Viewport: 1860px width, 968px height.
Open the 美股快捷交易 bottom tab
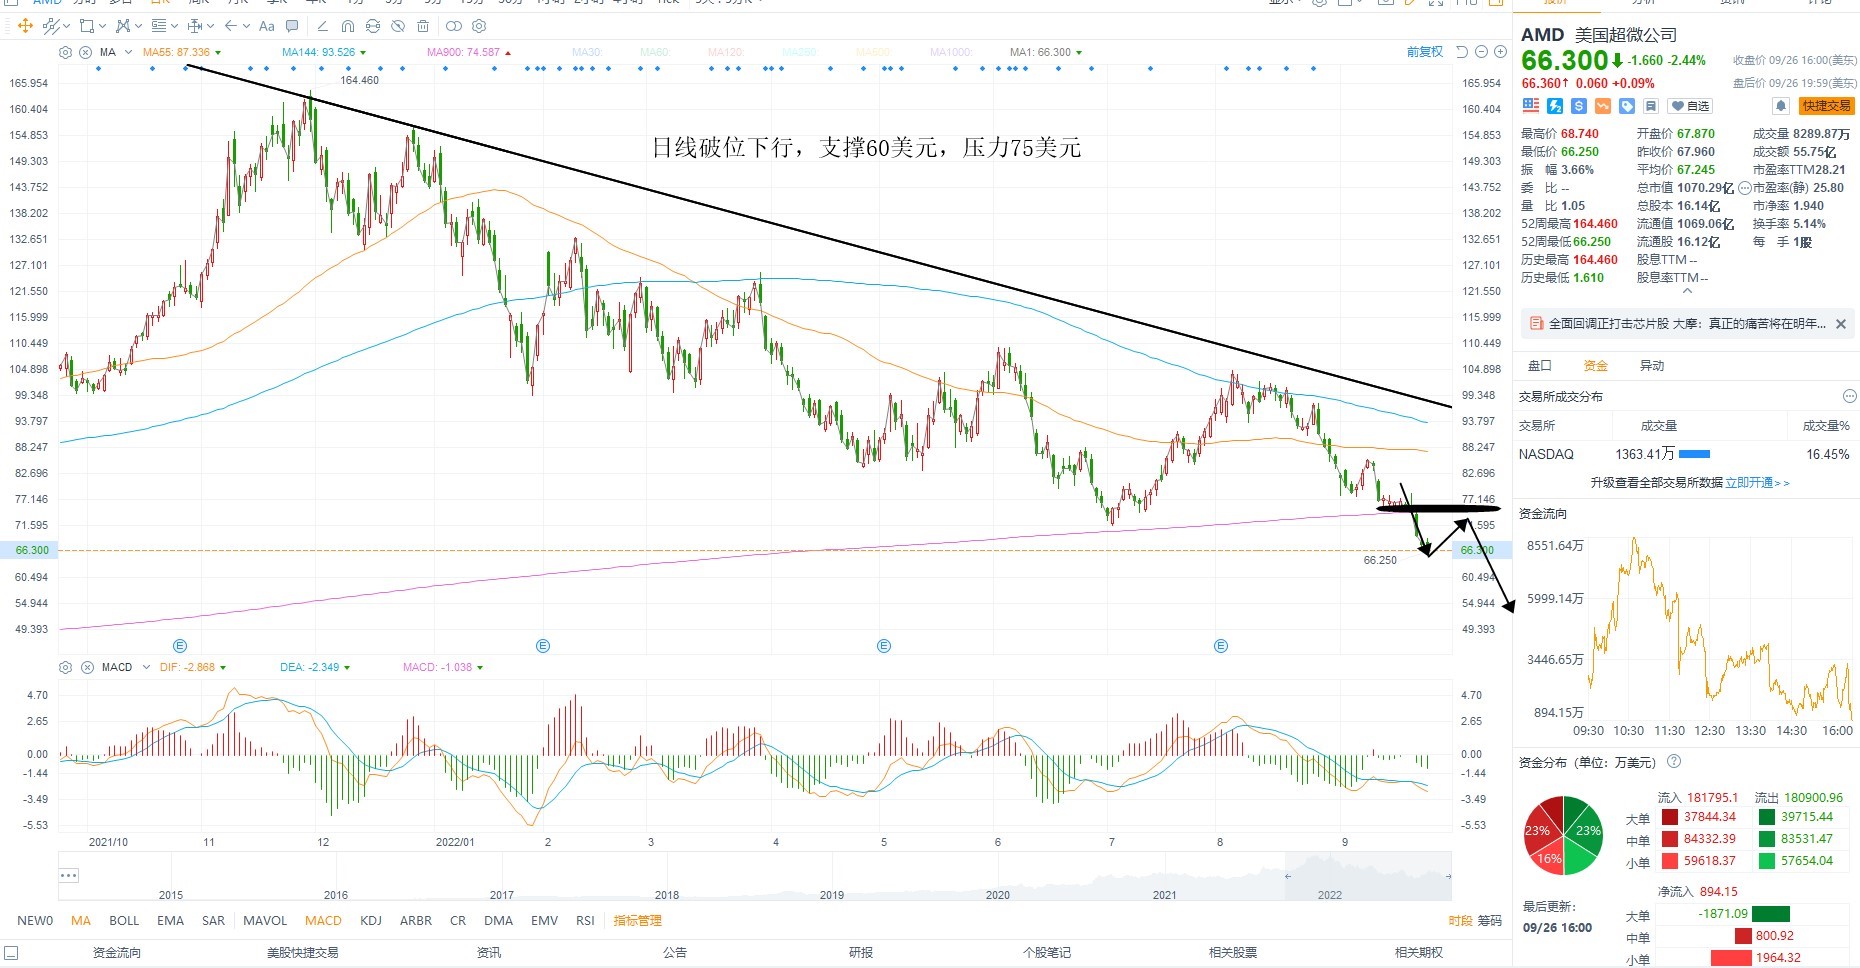click(303, 953)
